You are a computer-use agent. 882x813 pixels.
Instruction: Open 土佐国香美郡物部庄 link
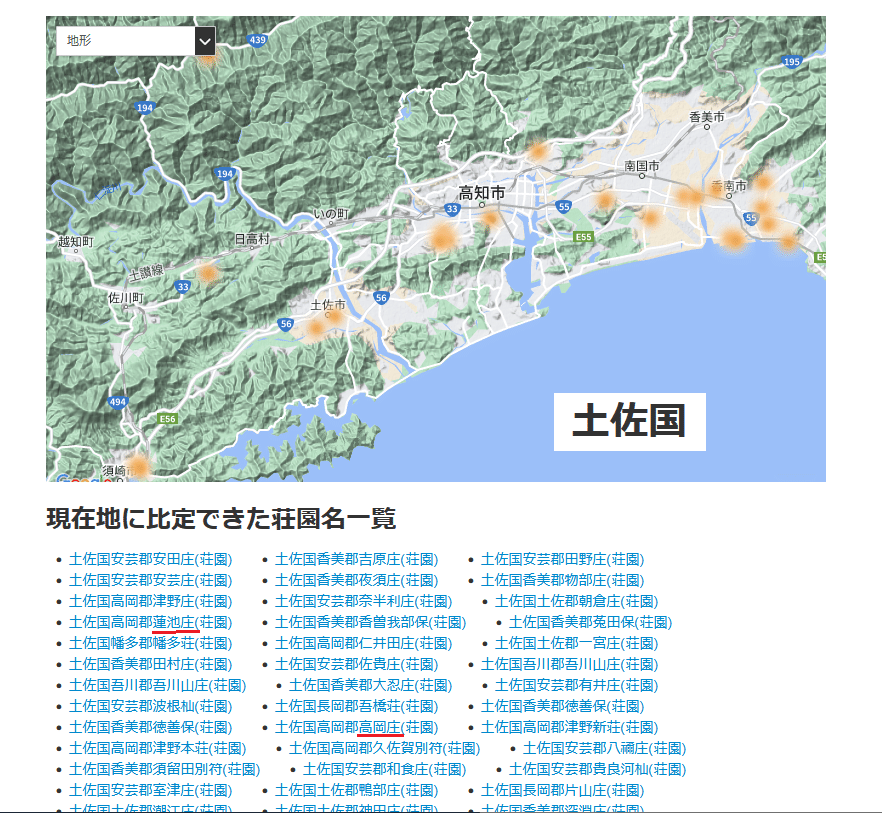(562, 580)
